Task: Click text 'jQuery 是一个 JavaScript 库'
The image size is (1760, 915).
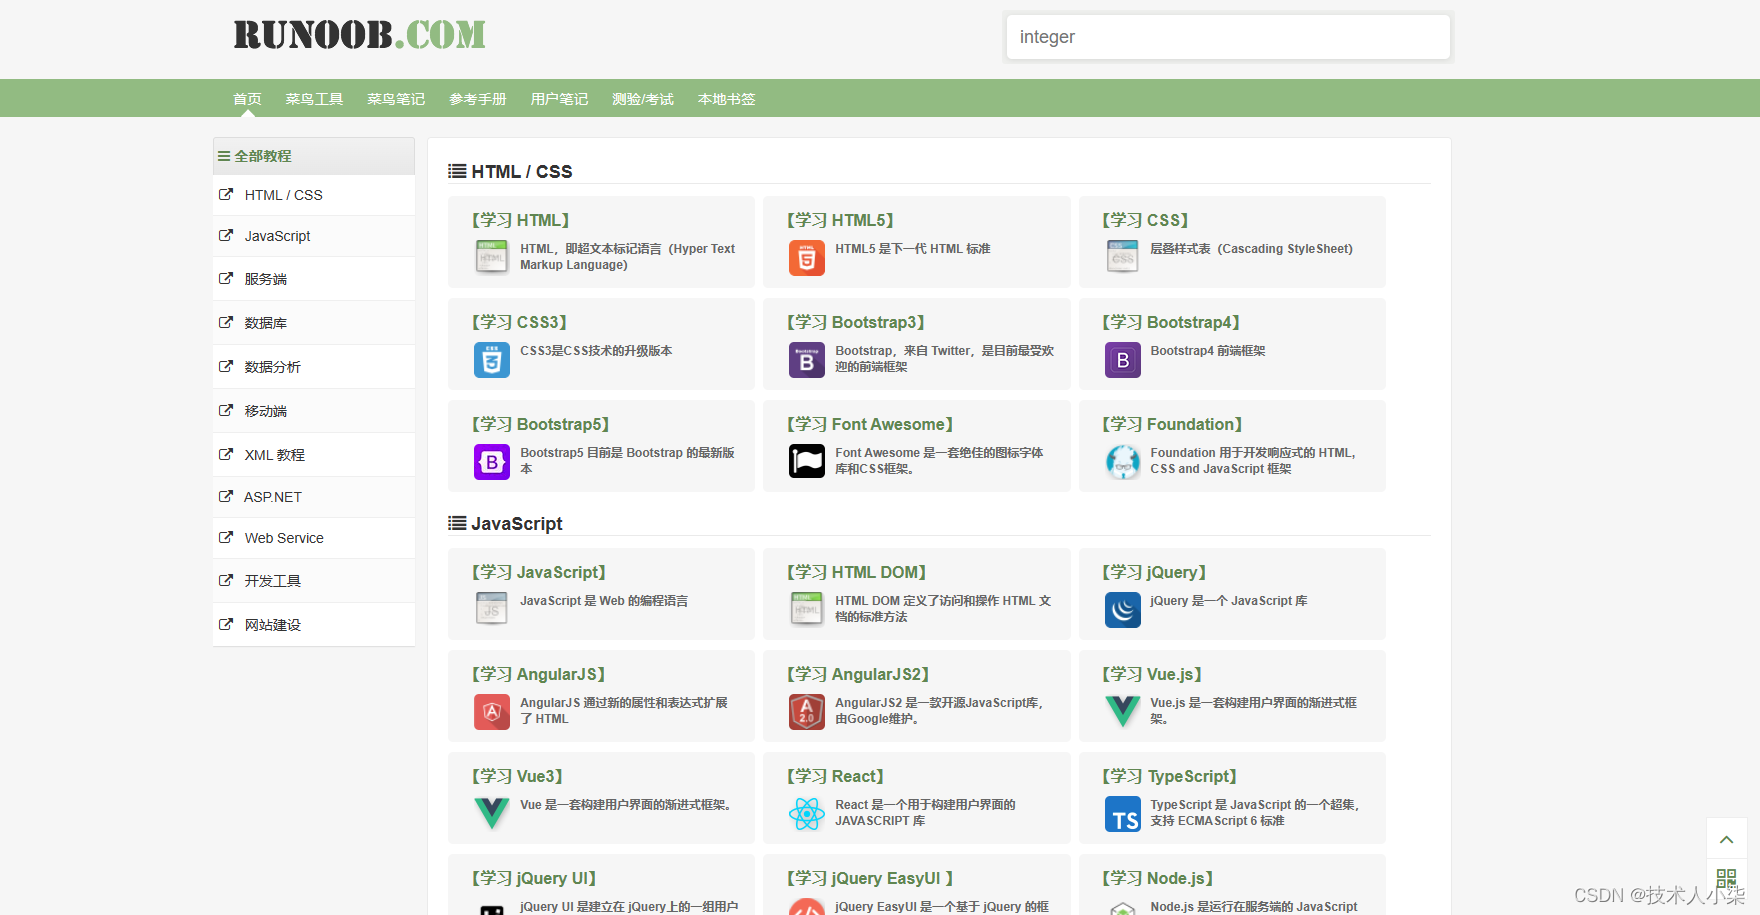Action: (1229, 601)
